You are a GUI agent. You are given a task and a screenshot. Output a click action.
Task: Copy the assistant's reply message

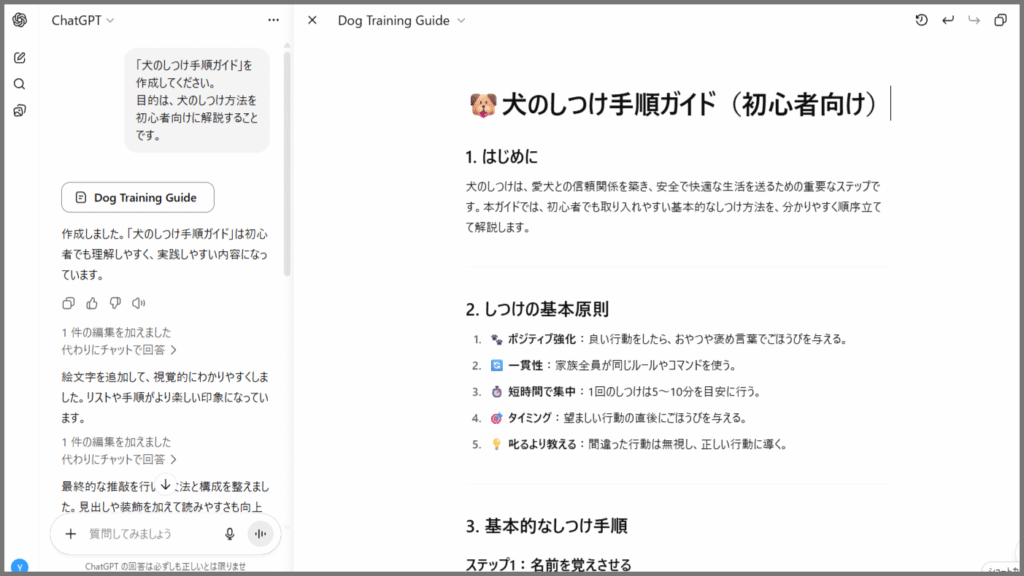tap(68, 303)
